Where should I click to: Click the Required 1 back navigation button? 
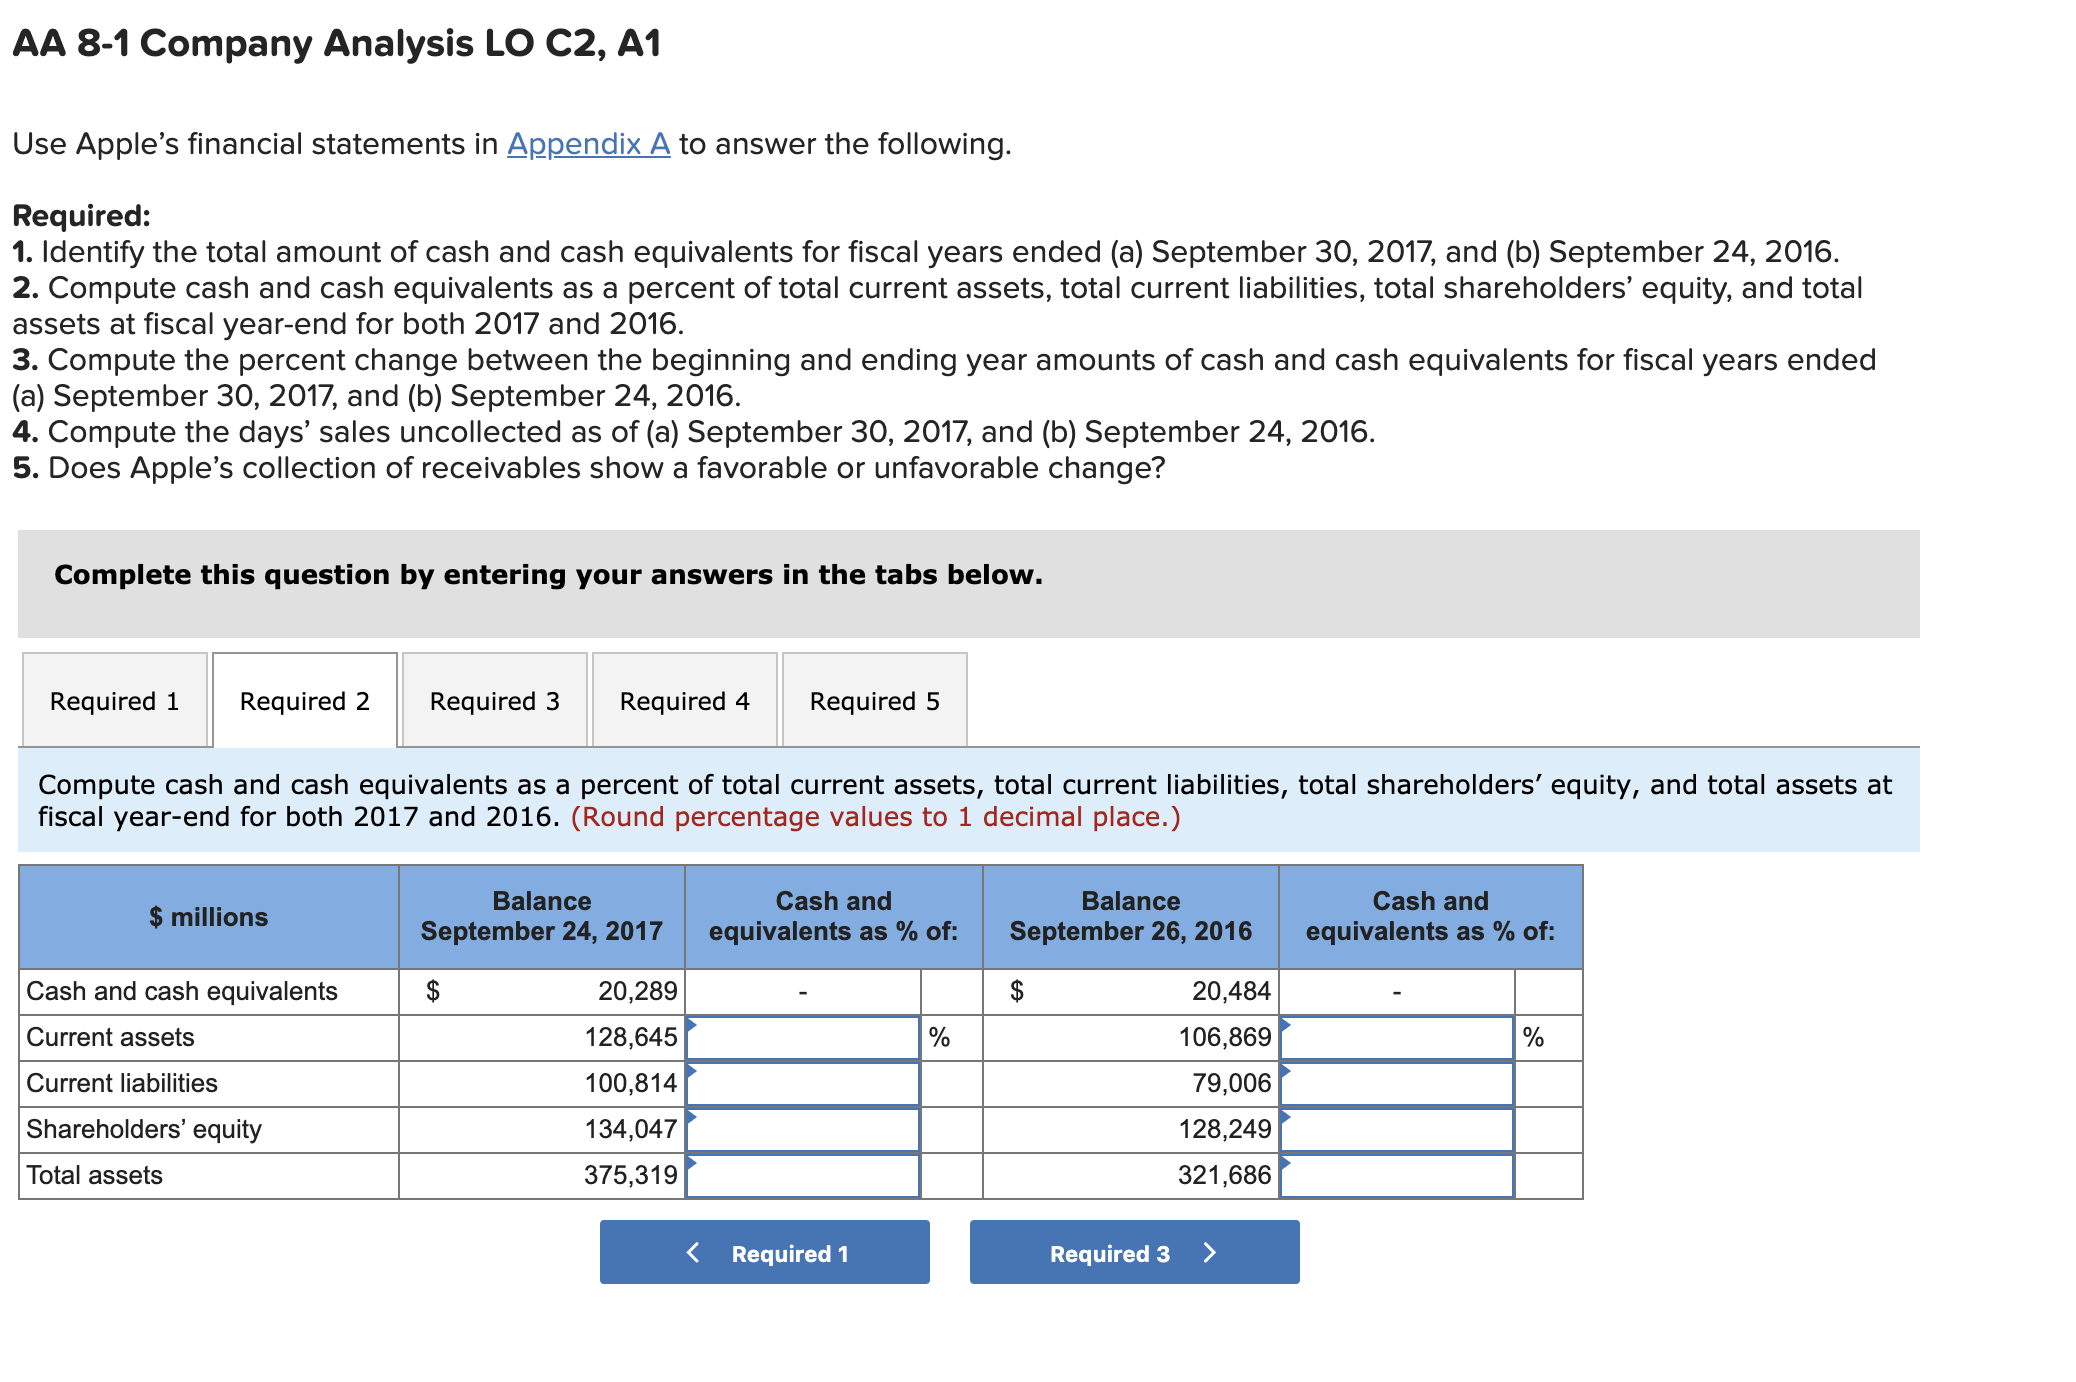pyautogui.click(x=765, y=1252)
